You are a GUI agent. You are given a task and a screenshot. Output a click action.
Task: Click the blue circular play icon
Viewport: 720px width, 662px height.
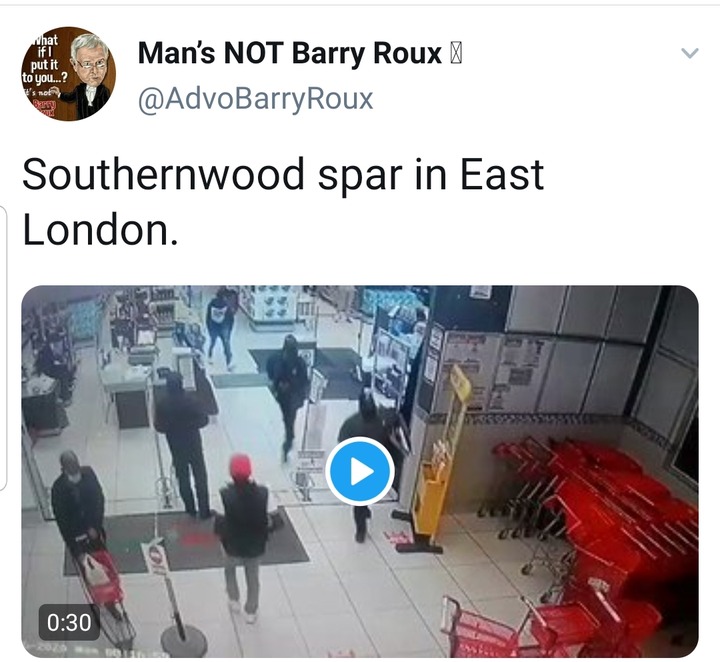pos(360,472)
